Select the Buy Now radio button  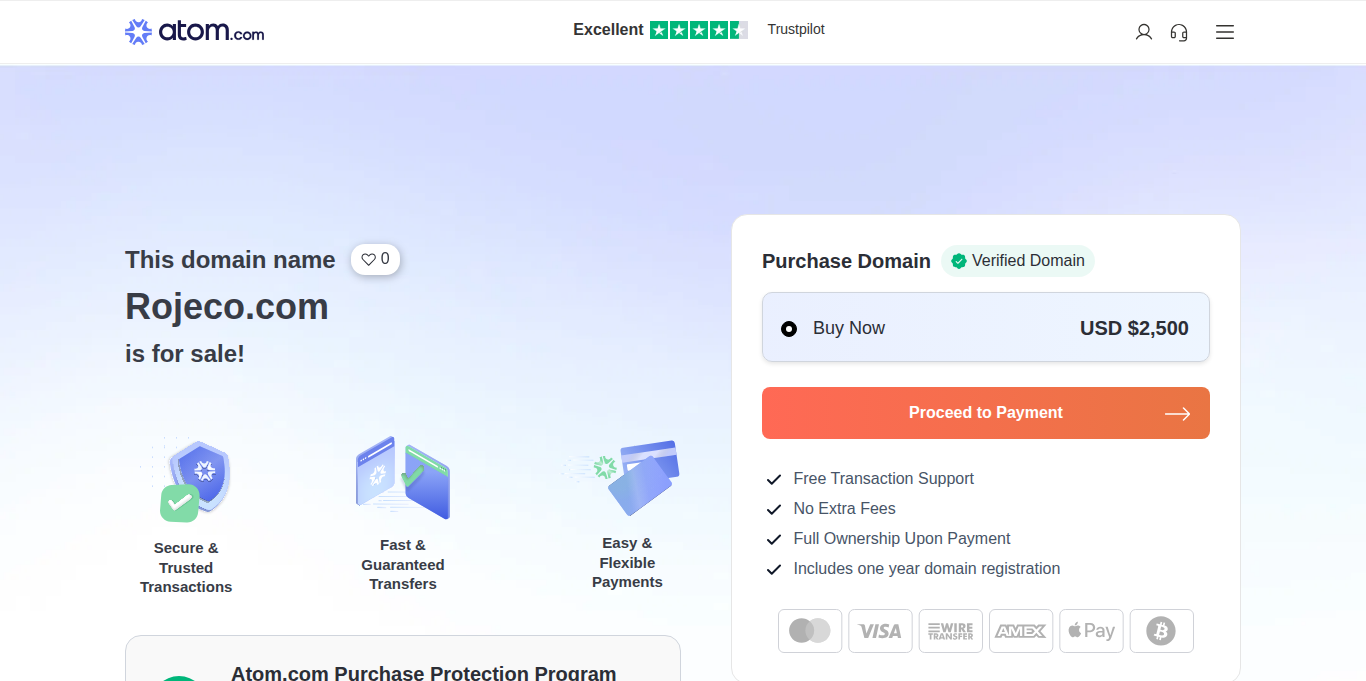click(x=789, y=328)
